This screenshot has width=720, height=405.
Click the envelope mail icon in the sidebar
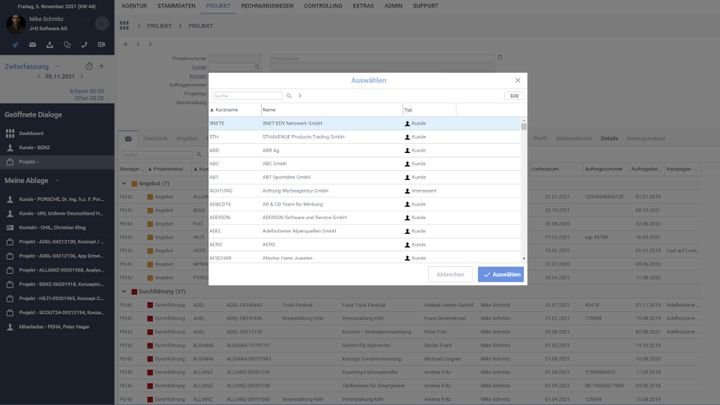(x=33, y=45)
